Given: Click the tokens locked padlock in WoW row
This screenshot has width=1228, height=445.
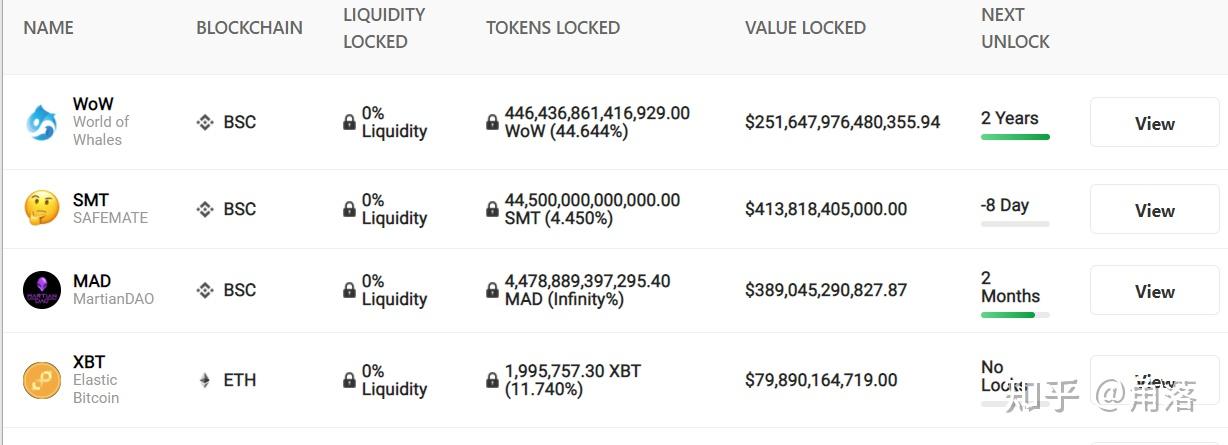Looking at the screenshot, I should pos(492,122).
